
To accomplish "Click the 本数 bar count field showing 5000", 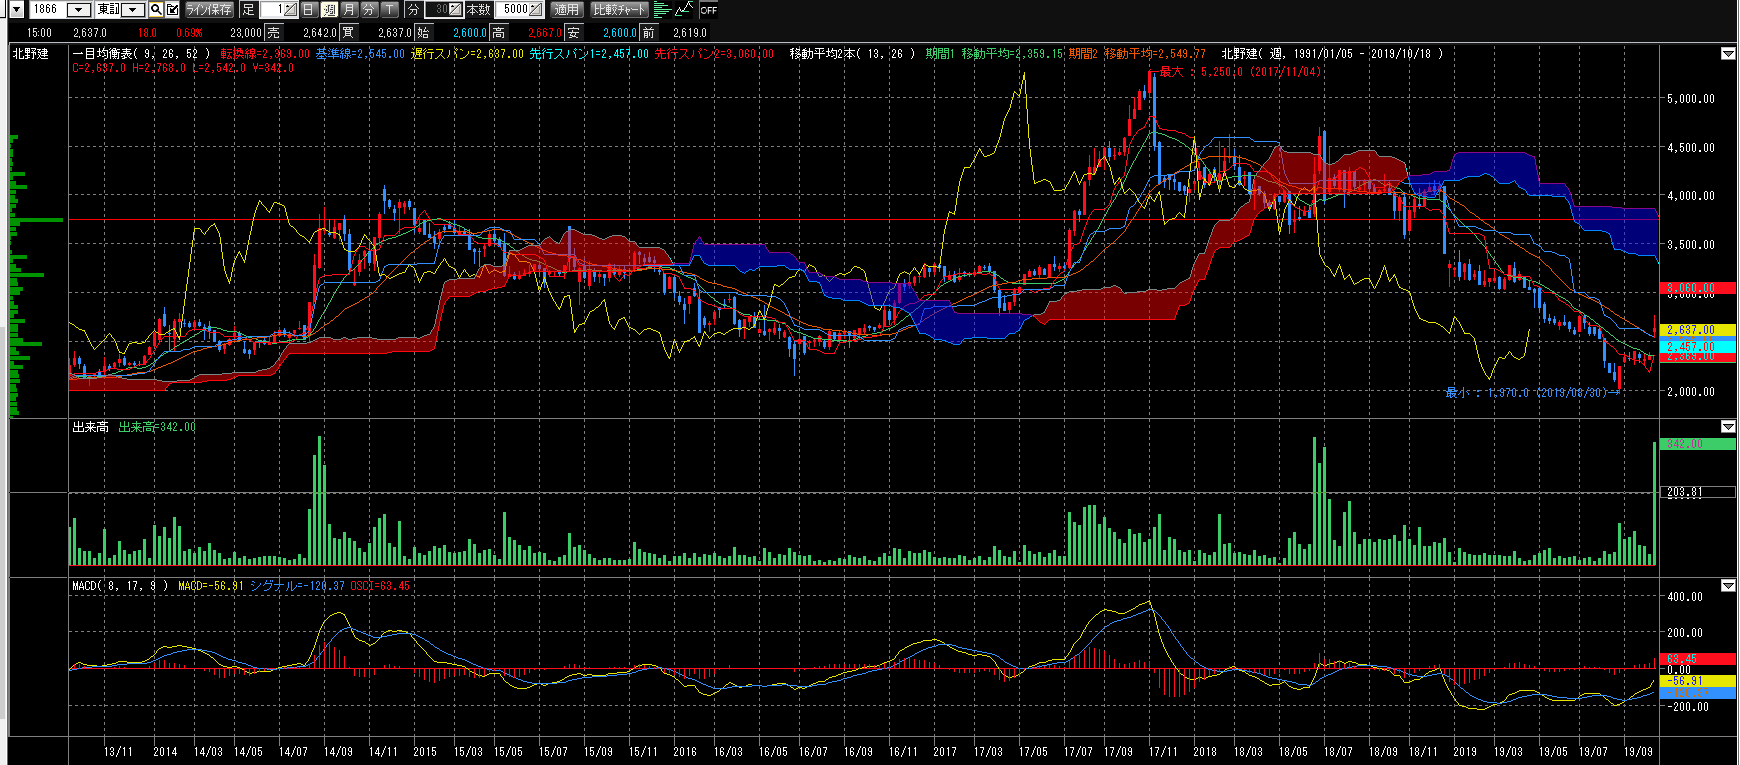I will click(x=519, y=10).
